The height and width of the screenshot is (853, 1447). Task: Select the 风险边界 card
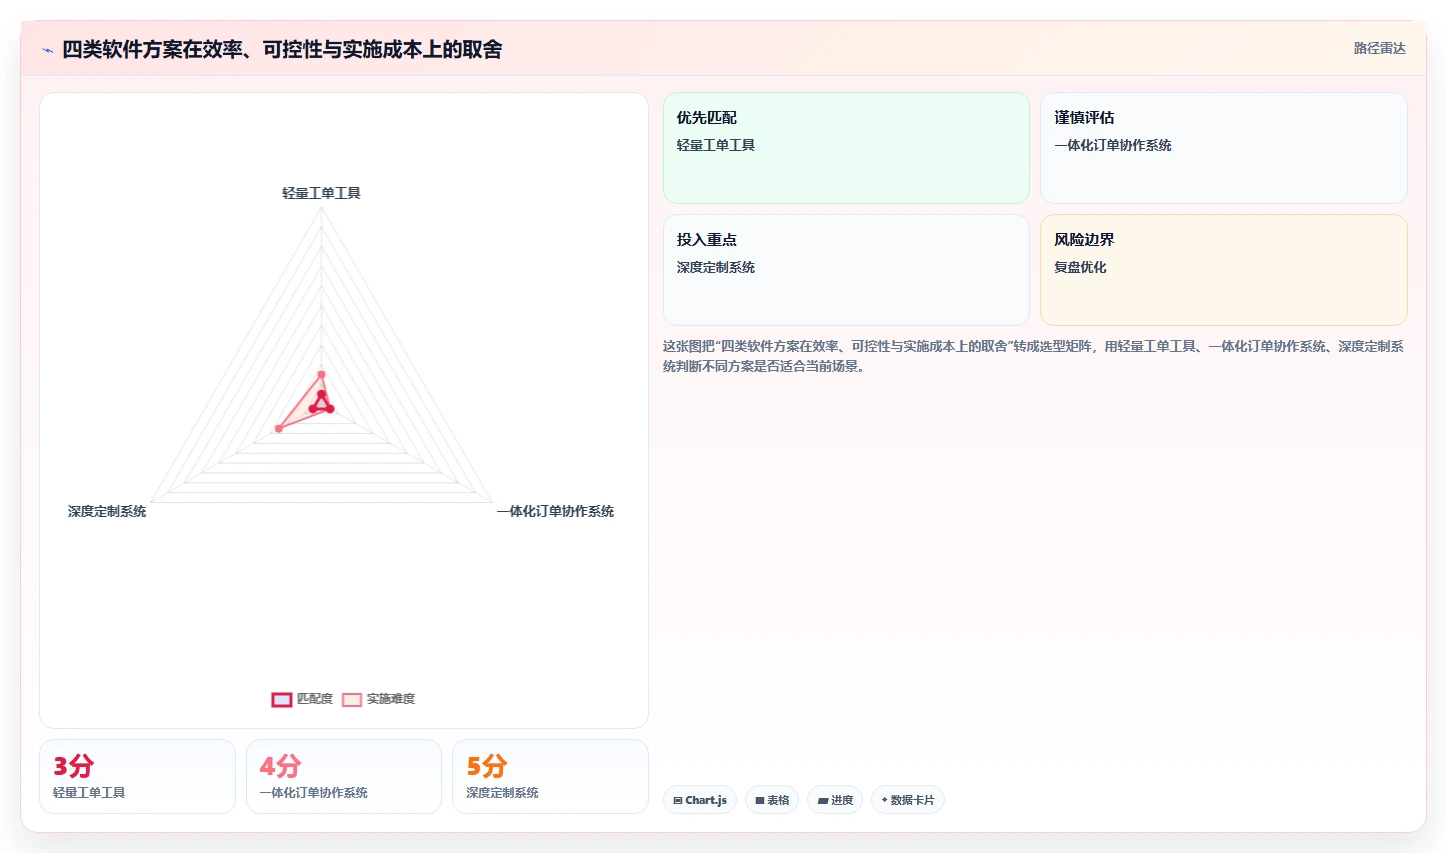(1224, 270)
